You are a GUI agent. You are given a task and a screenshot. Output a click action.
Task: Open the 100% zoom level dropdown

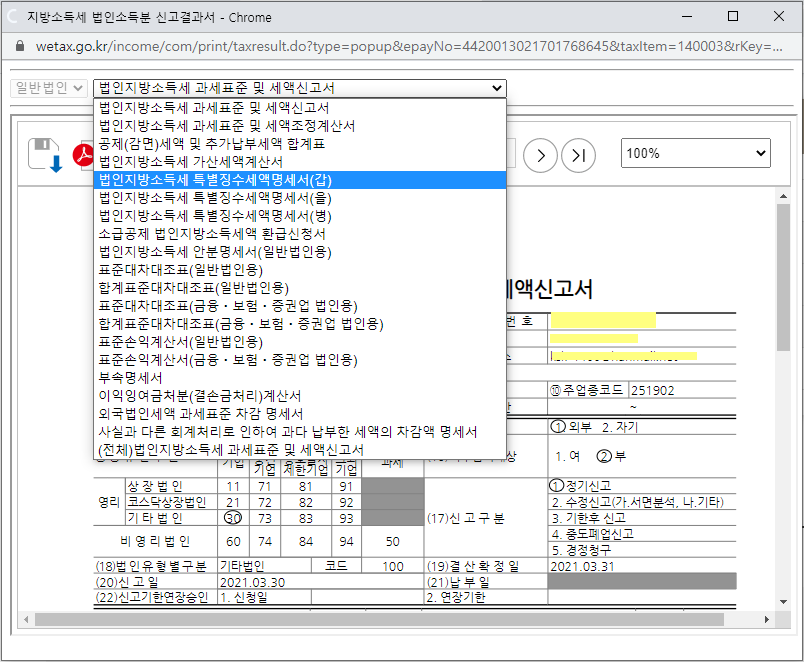(695, 153)
